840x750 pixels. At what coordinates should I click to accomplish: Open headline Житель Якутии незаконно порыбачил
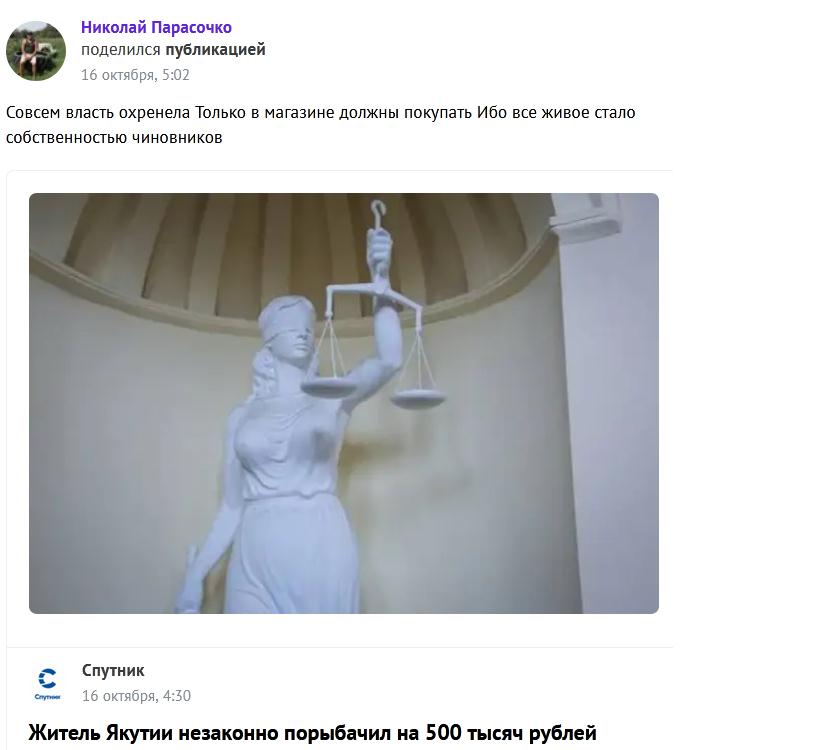[312, 732]
